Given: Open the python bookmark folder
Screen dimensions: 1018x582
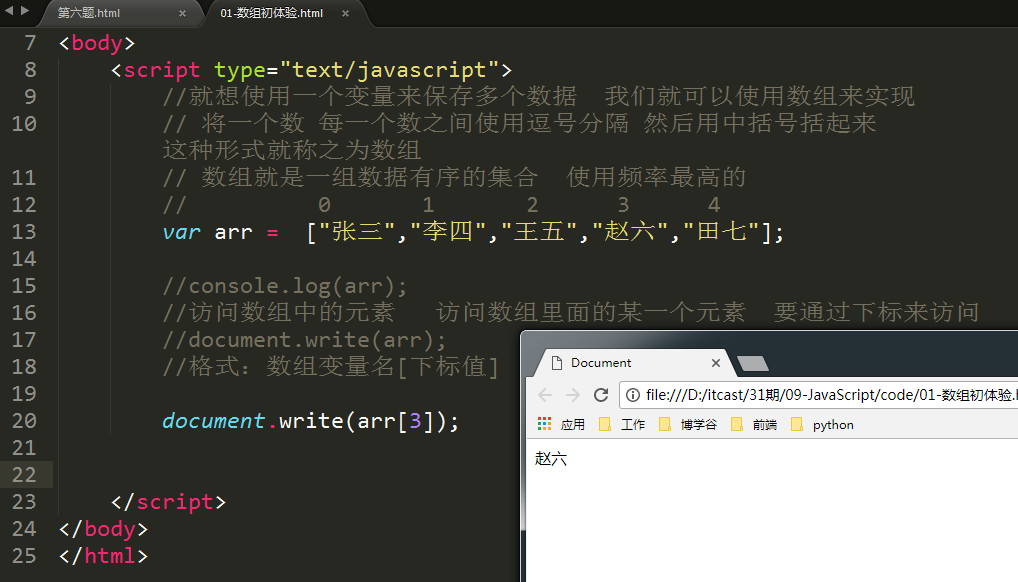Looking at the screenshot, I should tap(823, 425).
